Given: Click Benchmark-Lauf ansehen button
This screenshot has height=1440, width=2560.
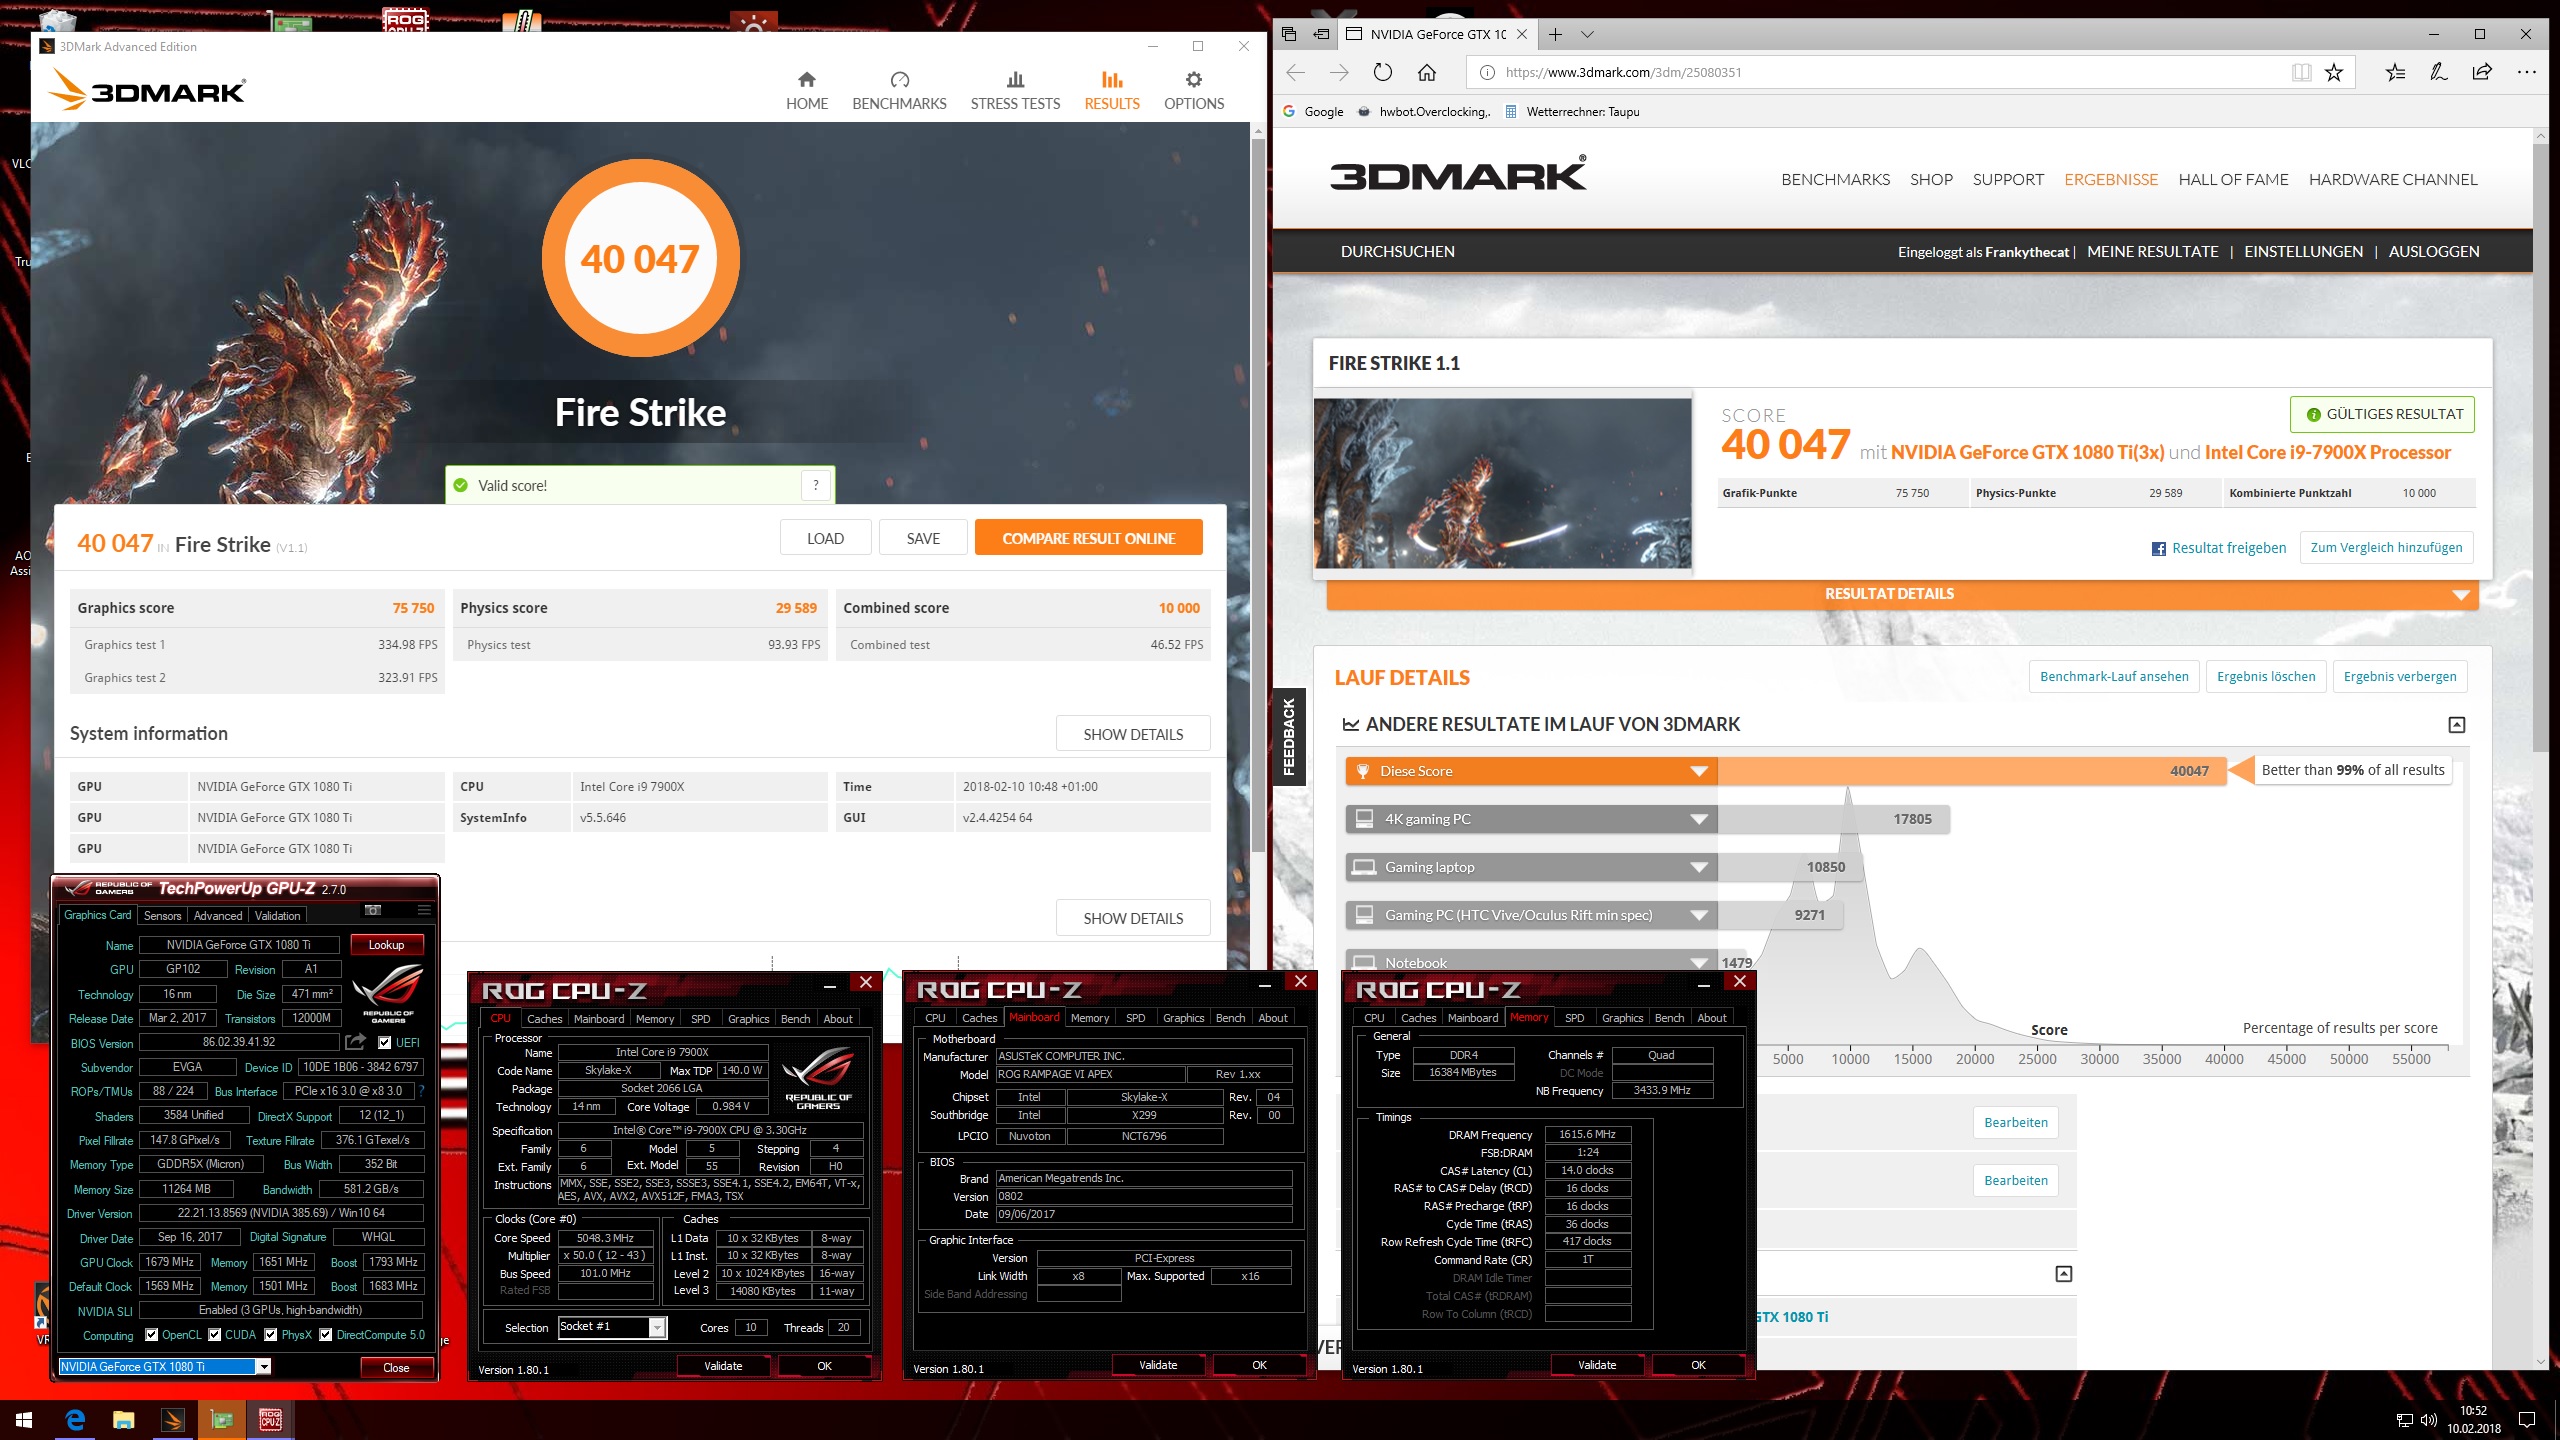Looking at the screenshot, I should coord(2114,677).
